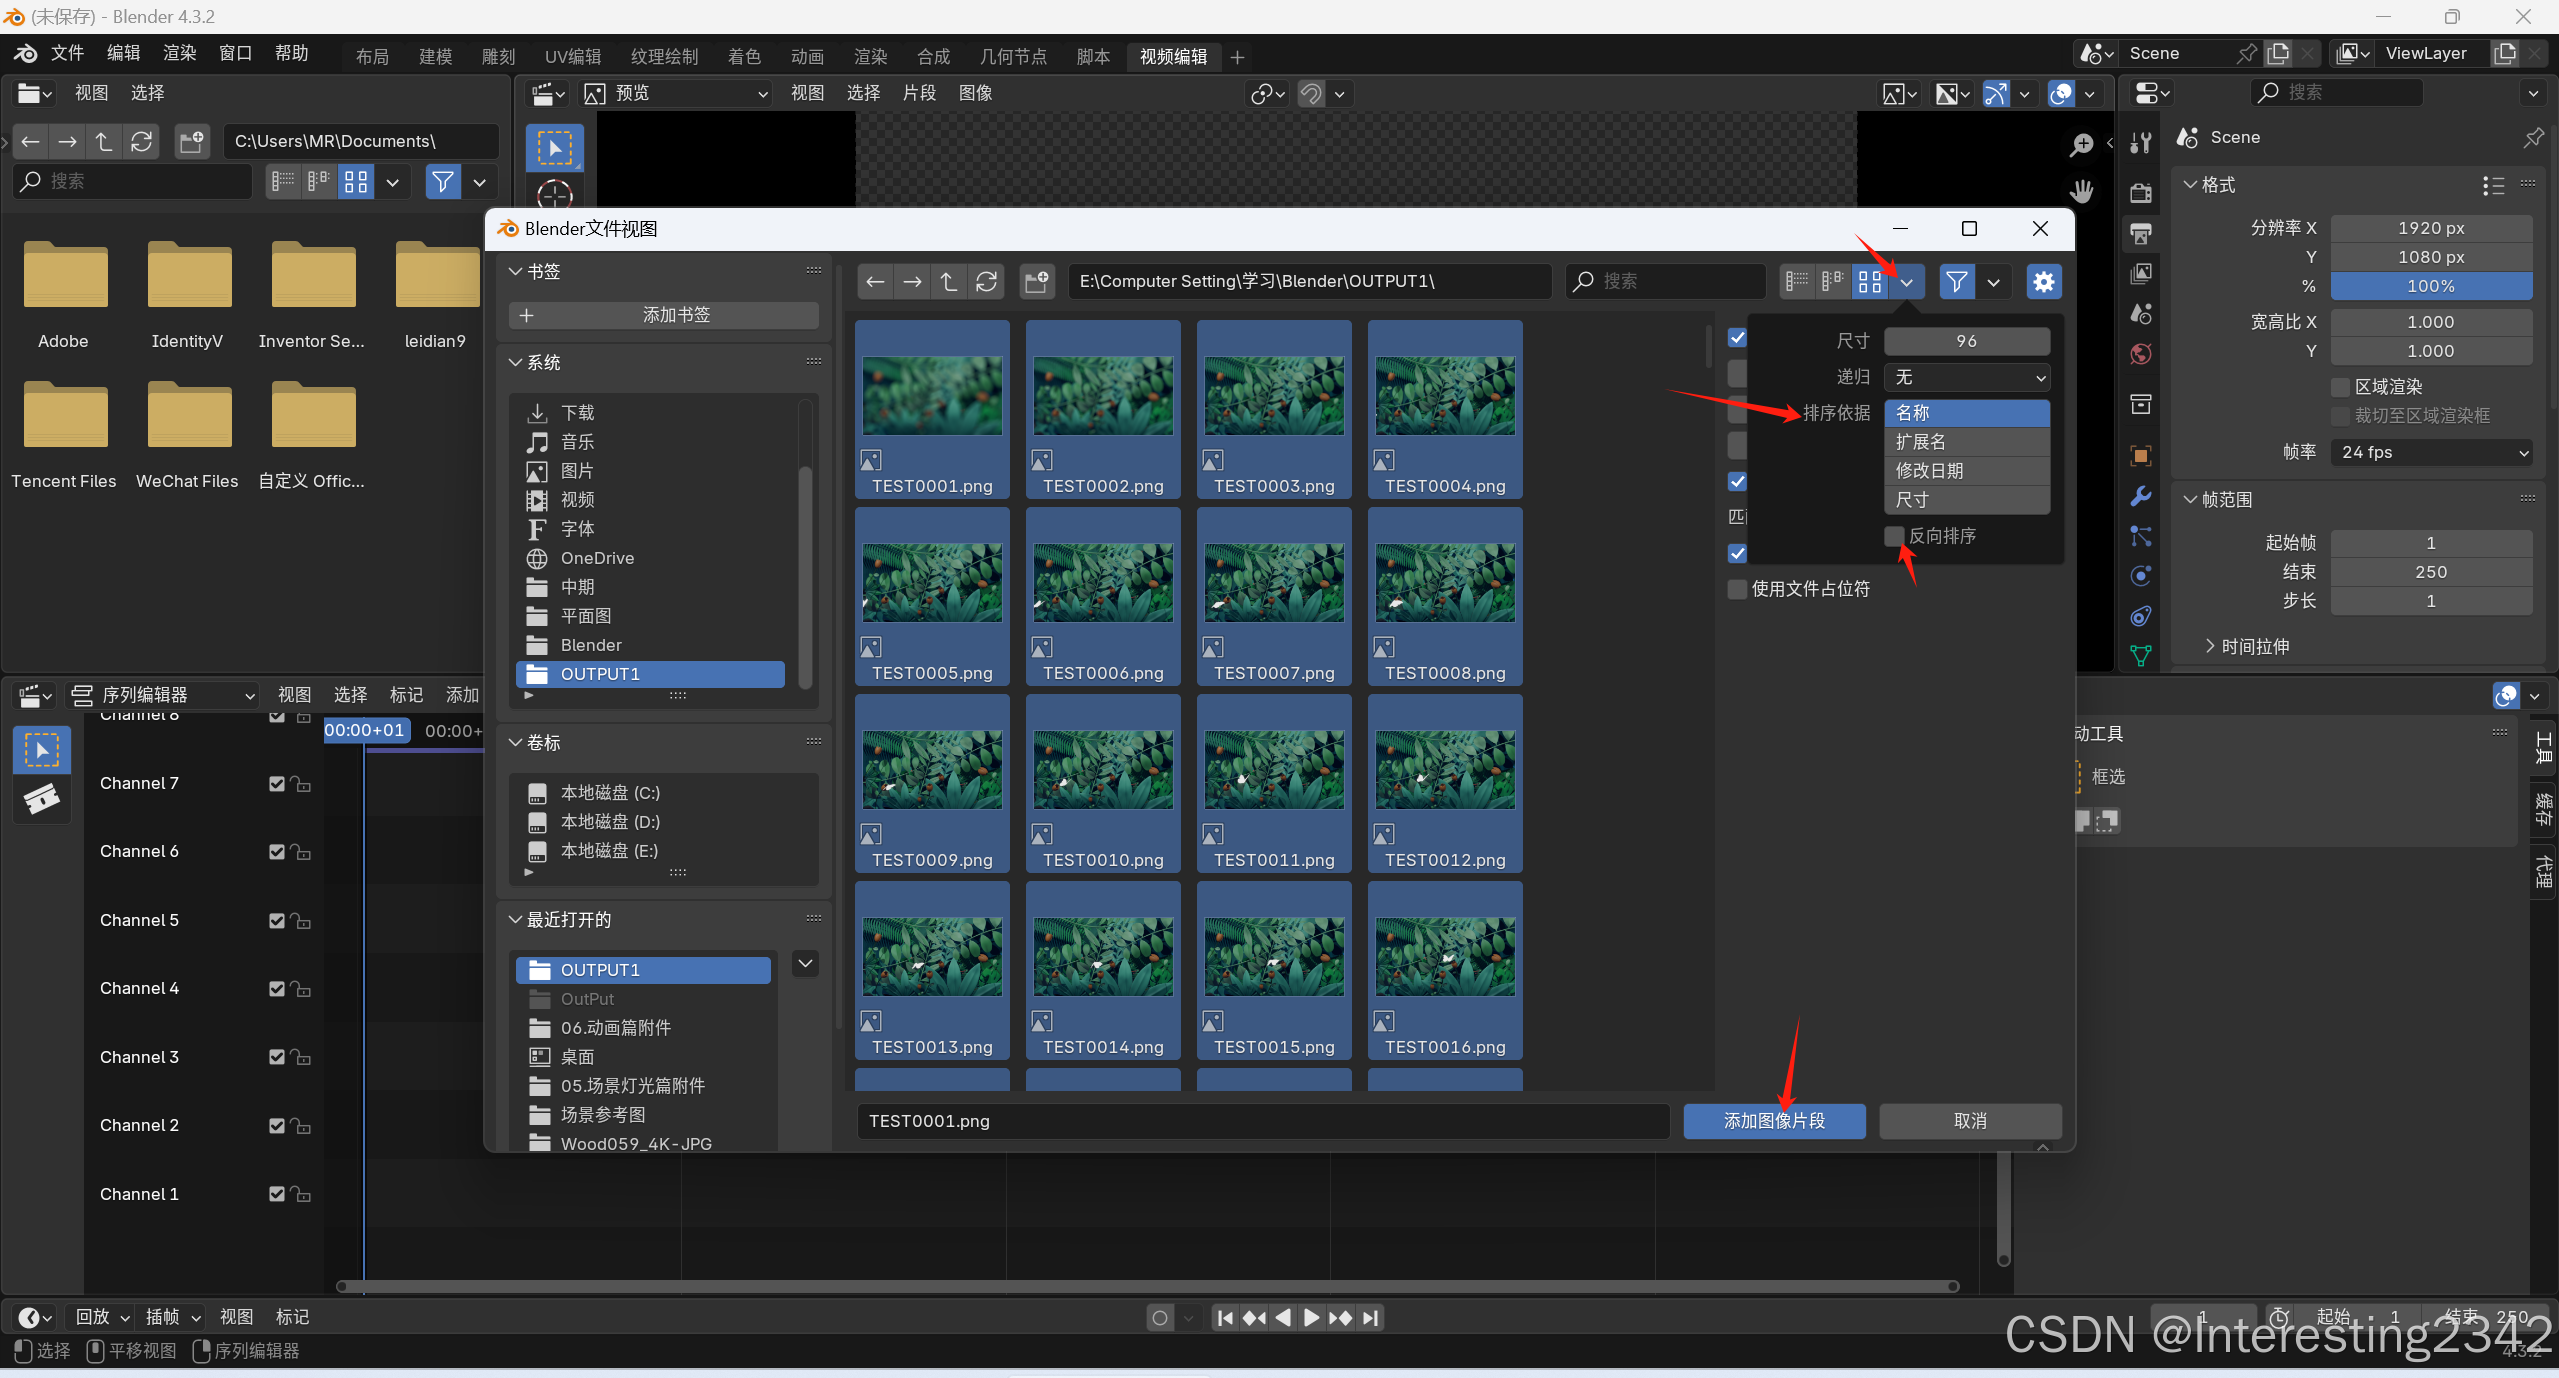Click the resolution percentage 100% slider
Viewport: 2559px width, 1378px height.
point(2431,286)
